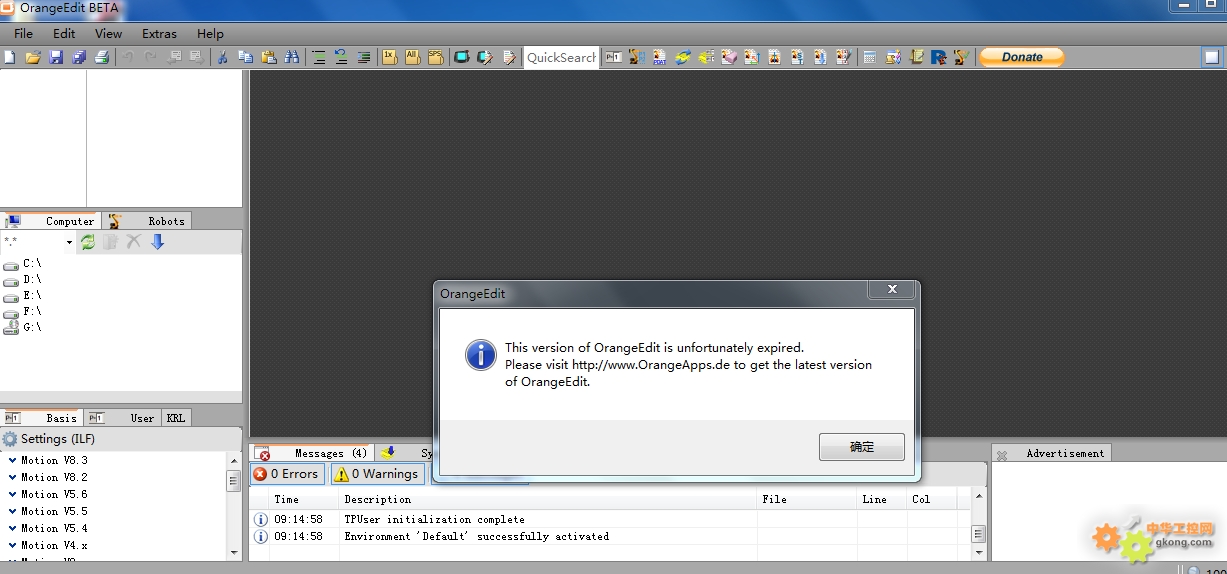The width and height of the screenshot is (1227, 574).
Task: Click the teal monitor toolbar icon
Action: point(462,57)
